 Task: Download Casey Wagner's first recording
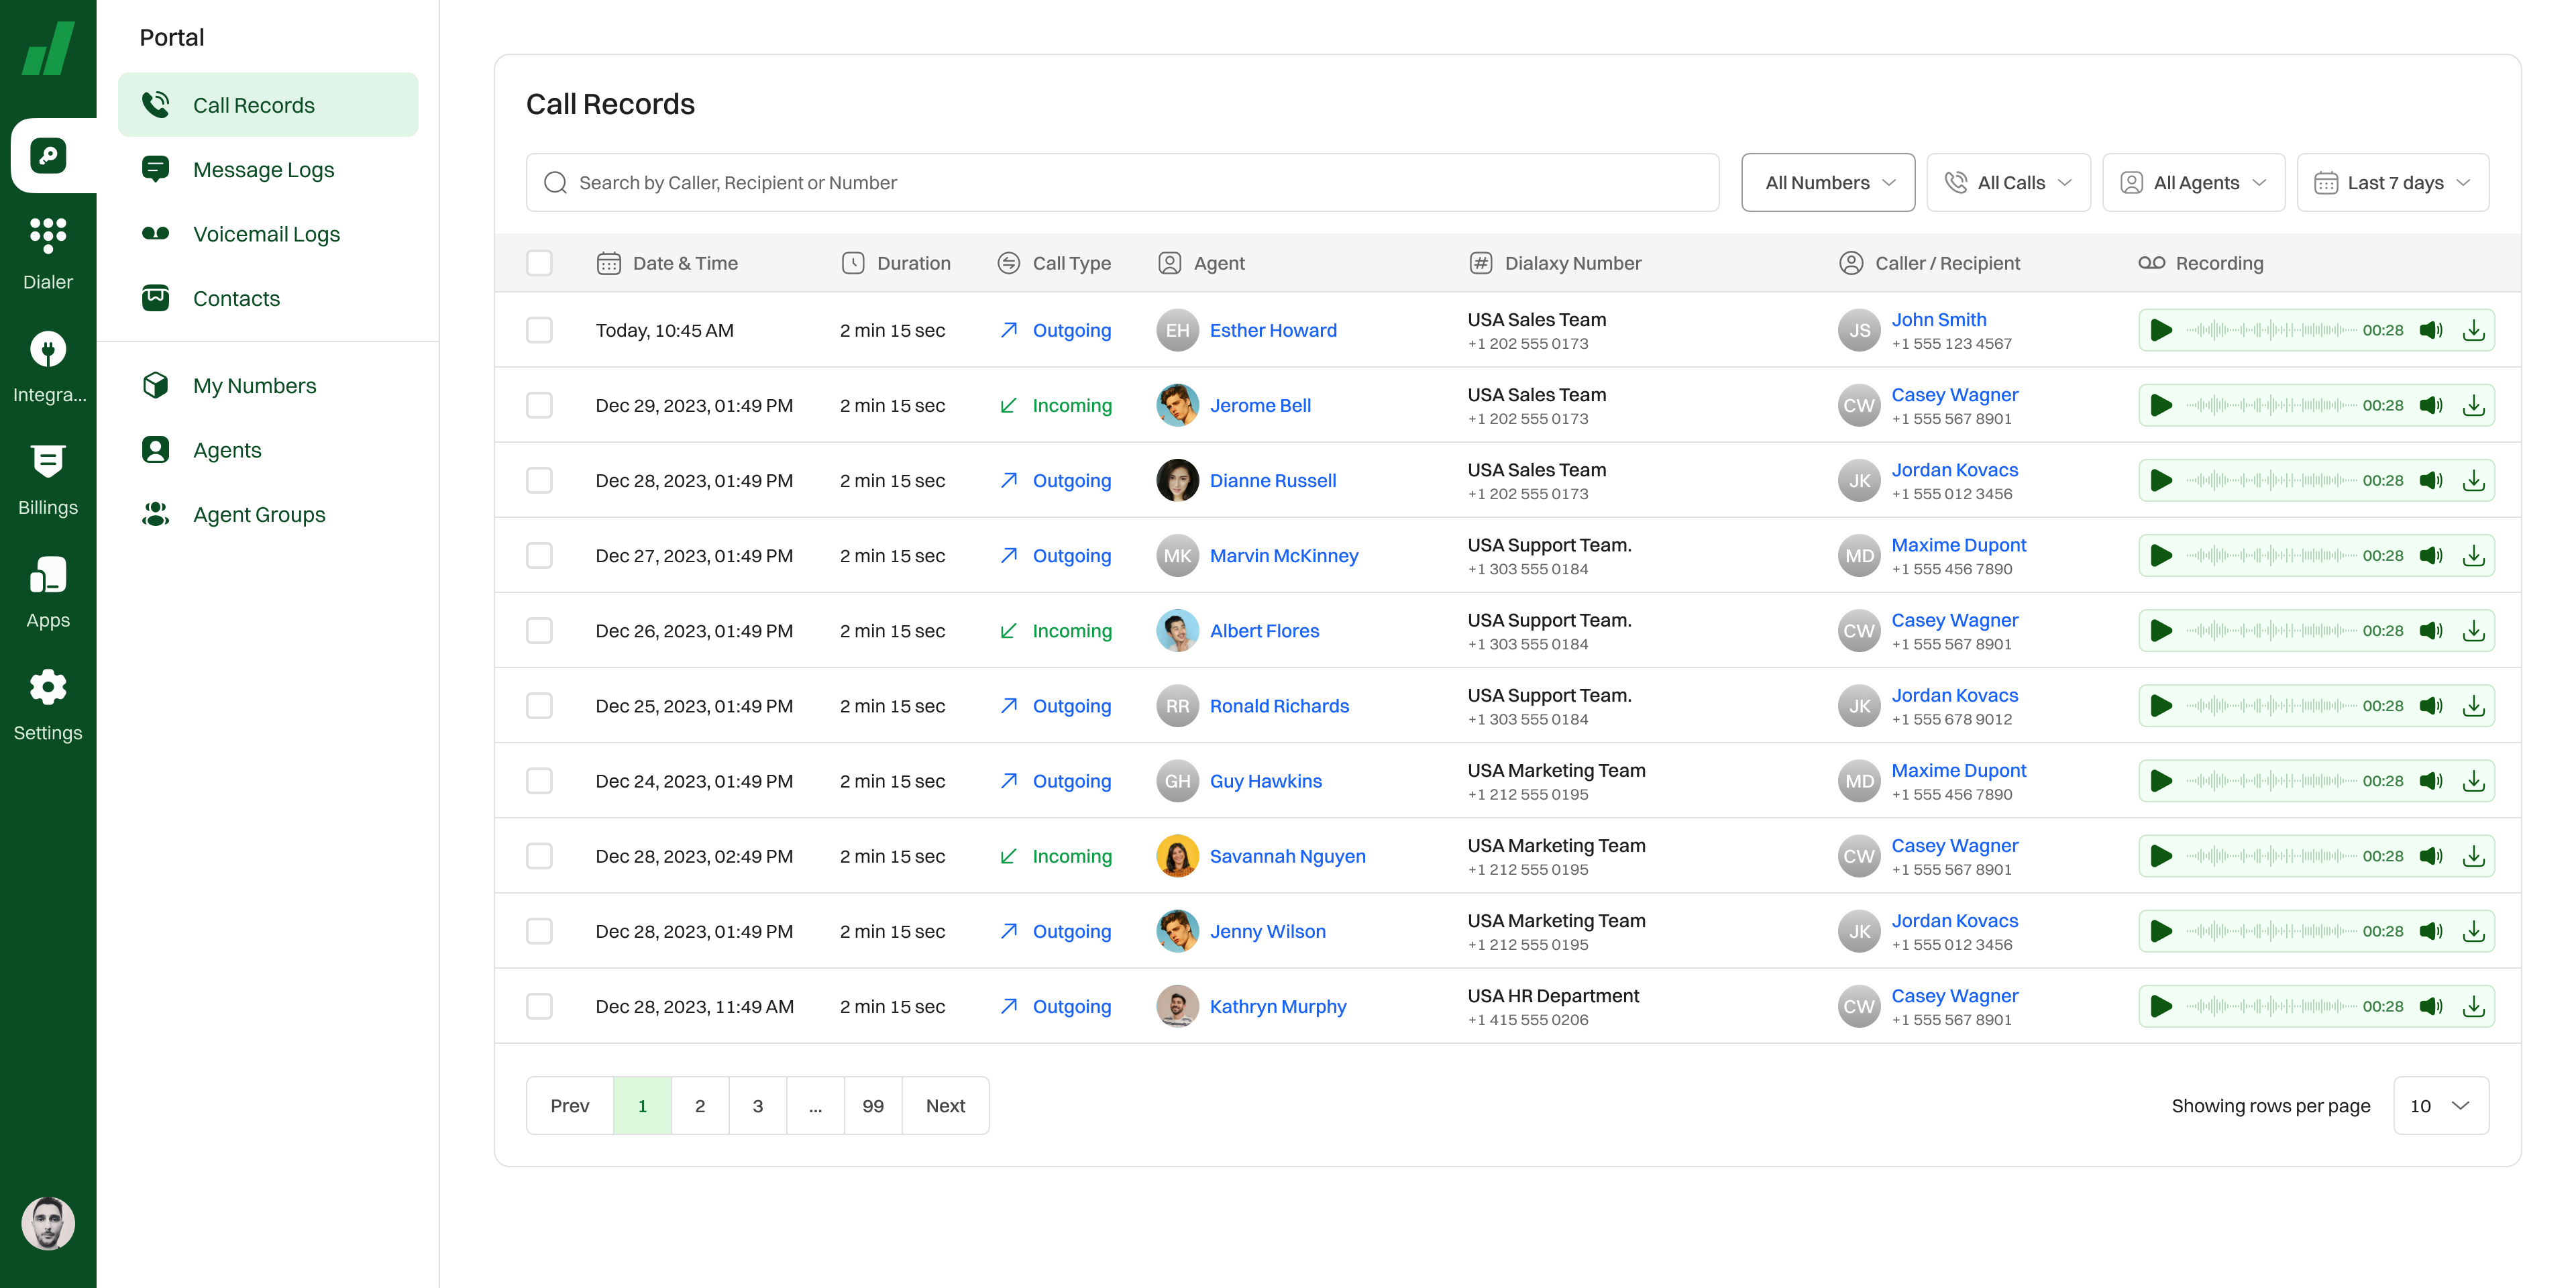2473,405
